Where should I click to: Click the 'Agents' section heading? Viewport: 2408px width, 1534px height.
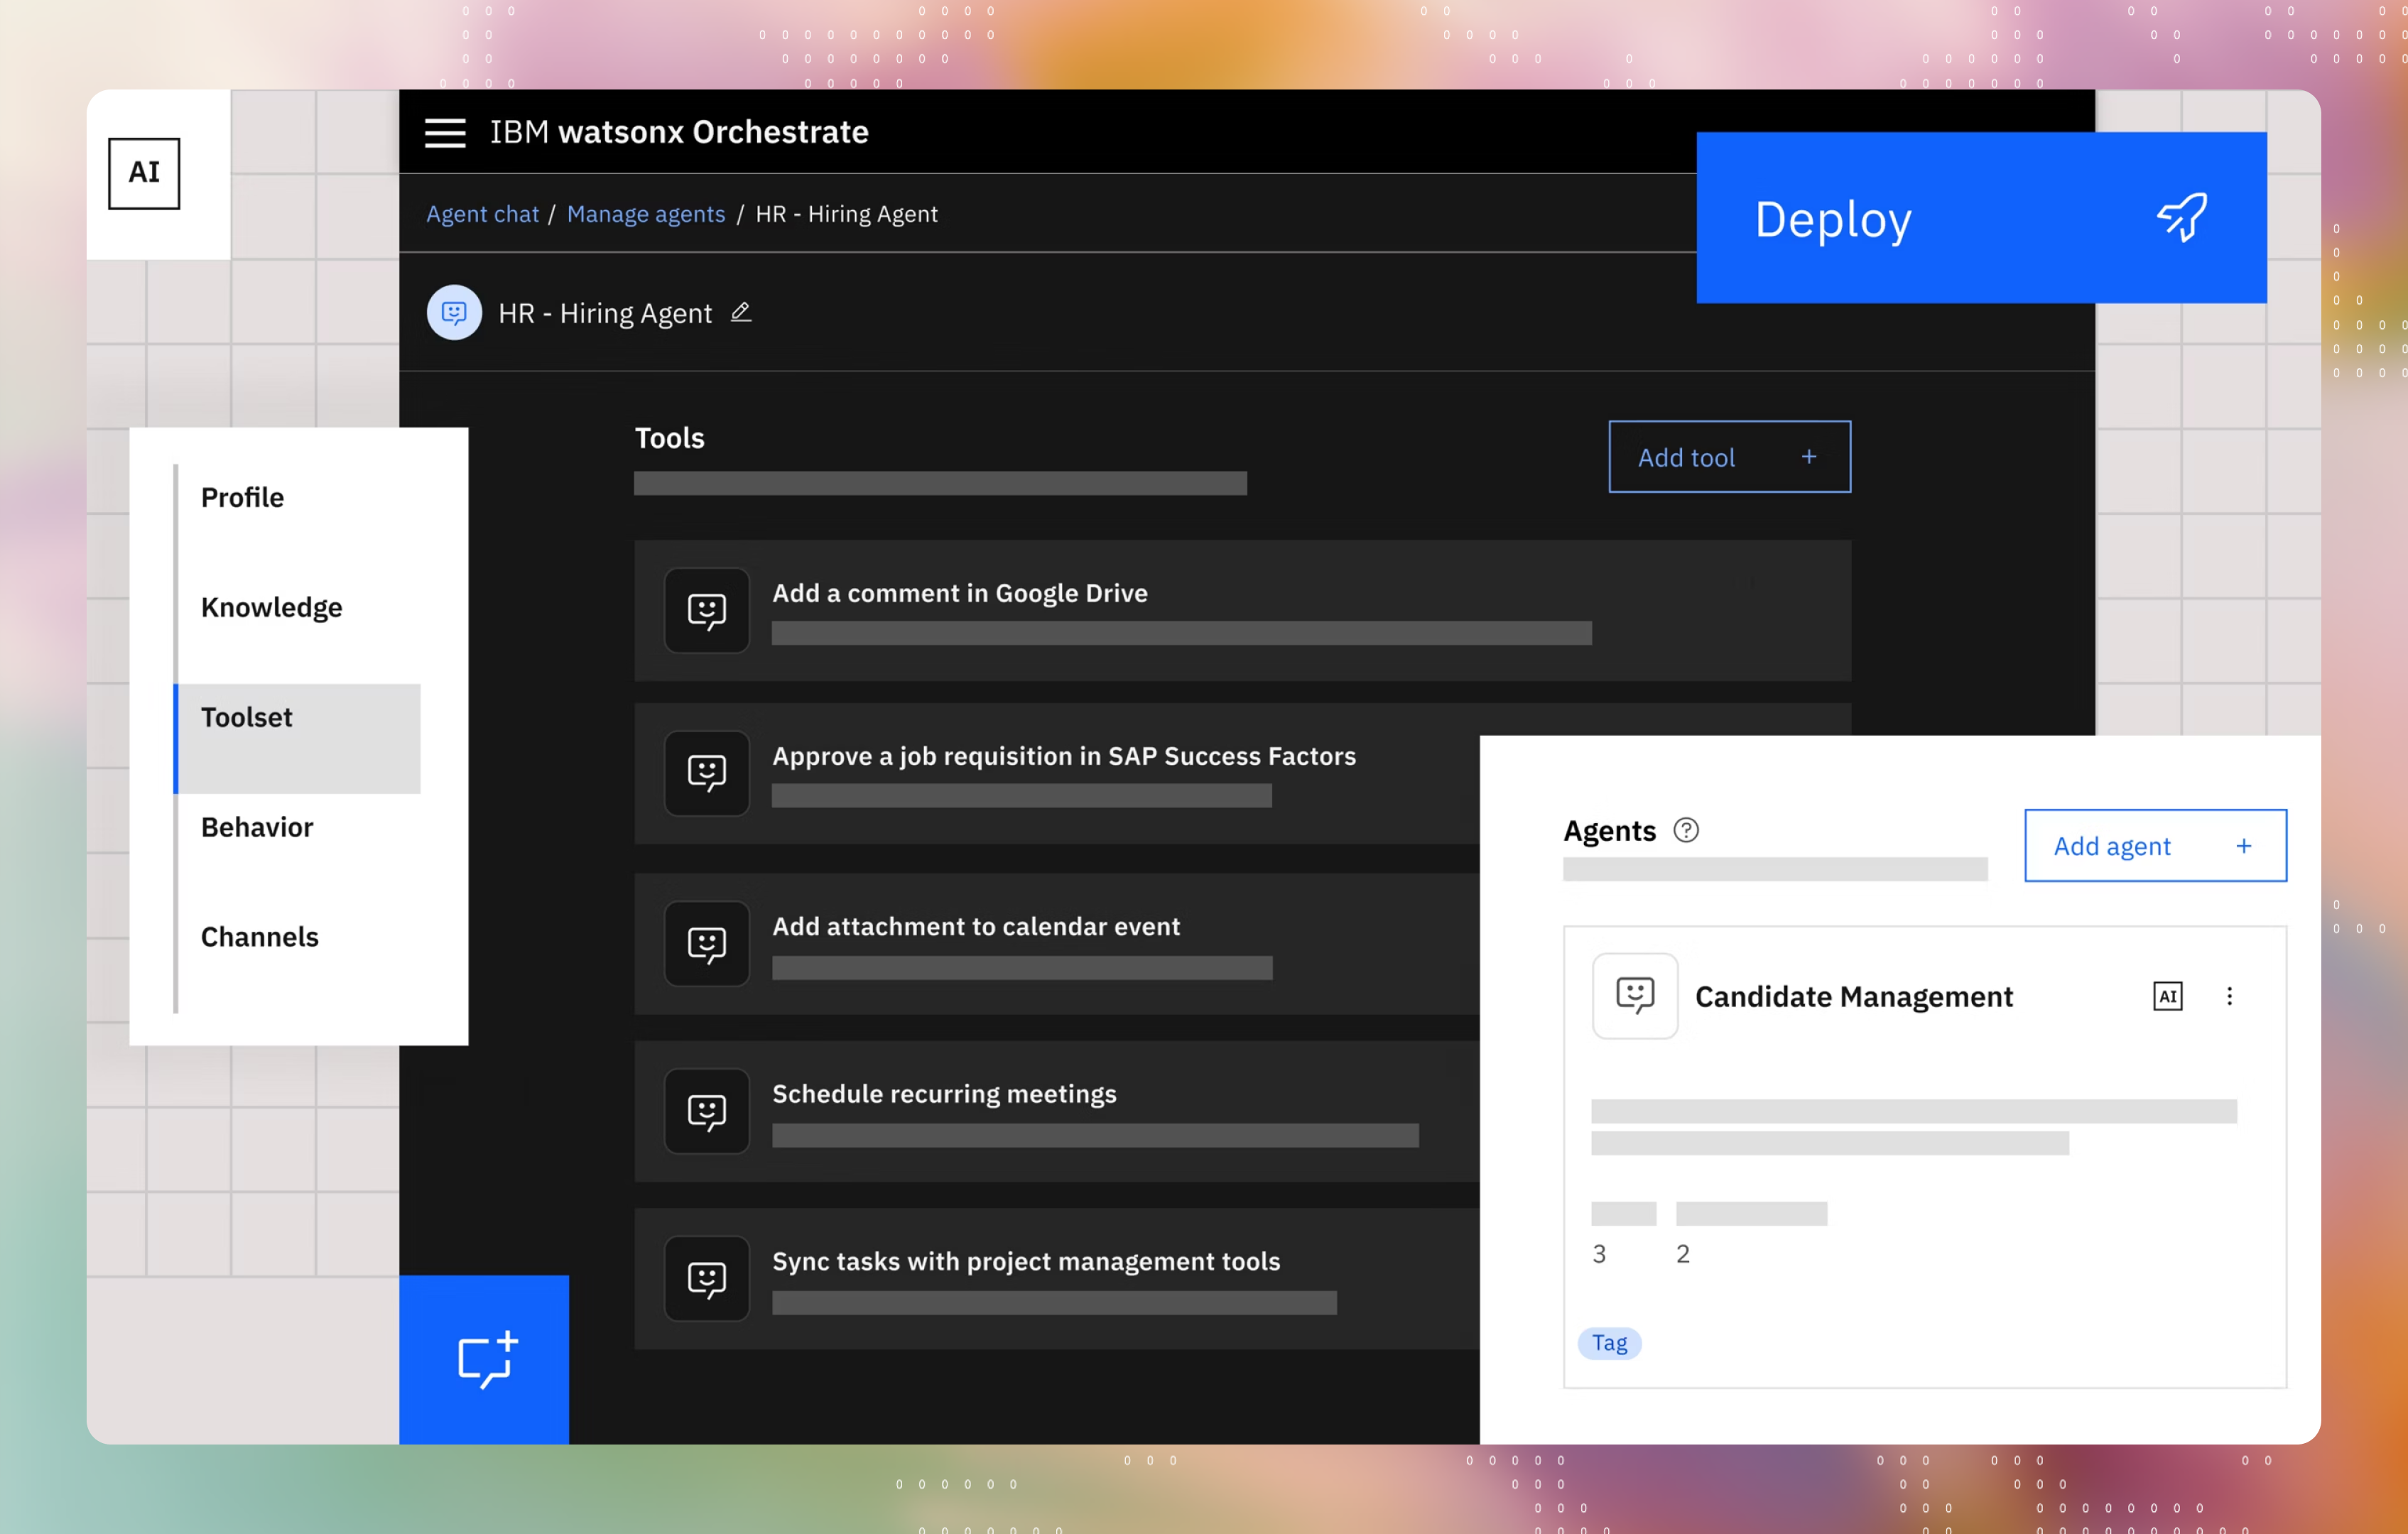(1609, 831)
